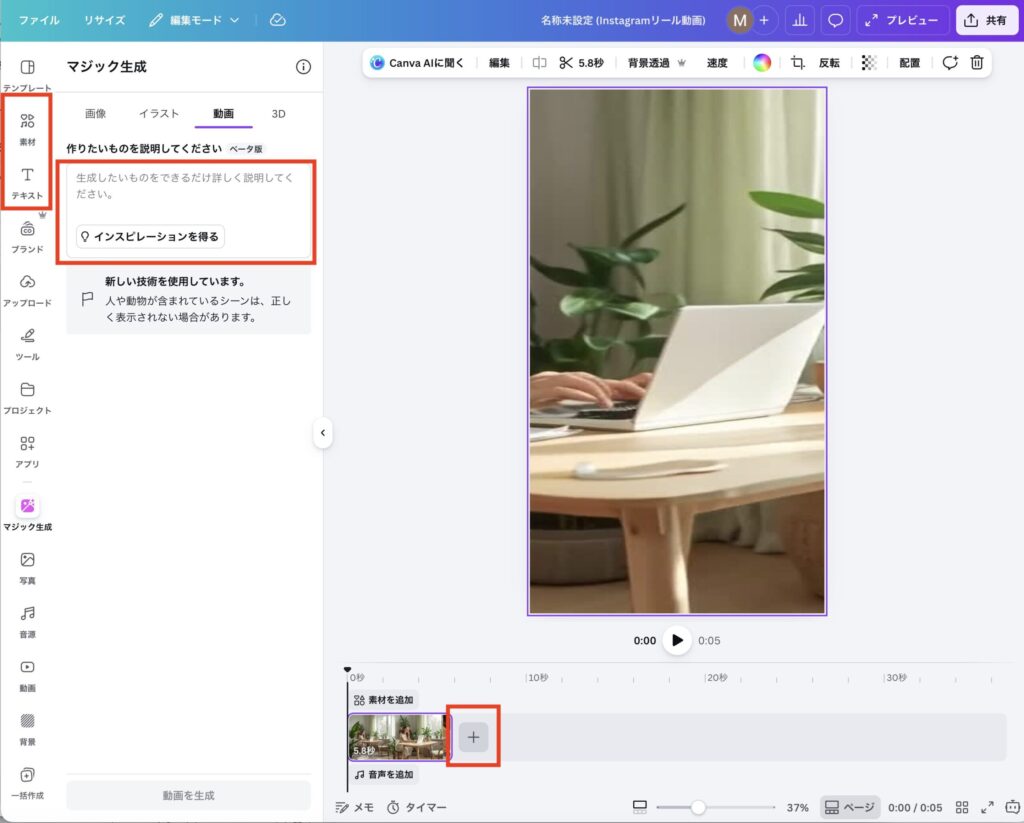Viewport: 1024px width, 823px height.
Task: Select the crop tool in the toolbar
Action: pos(799,62)
